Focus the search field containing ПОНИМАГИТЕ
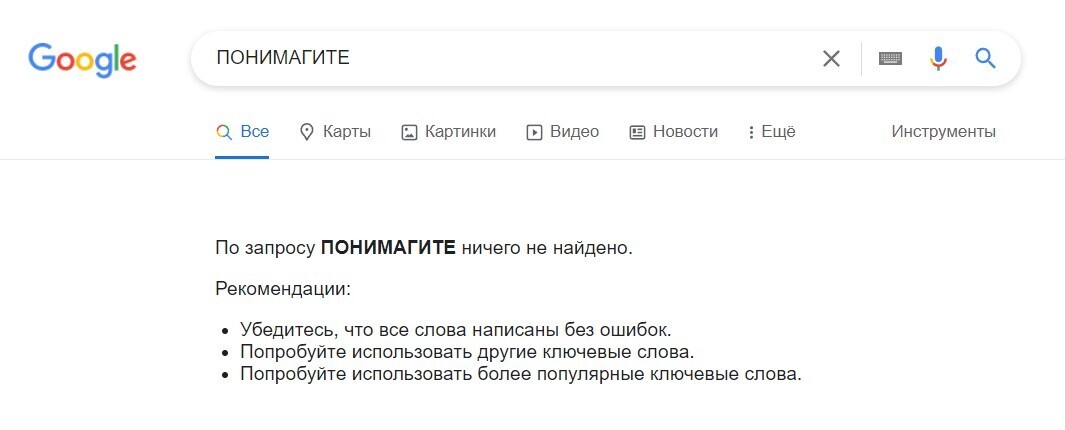 (500, 59)
